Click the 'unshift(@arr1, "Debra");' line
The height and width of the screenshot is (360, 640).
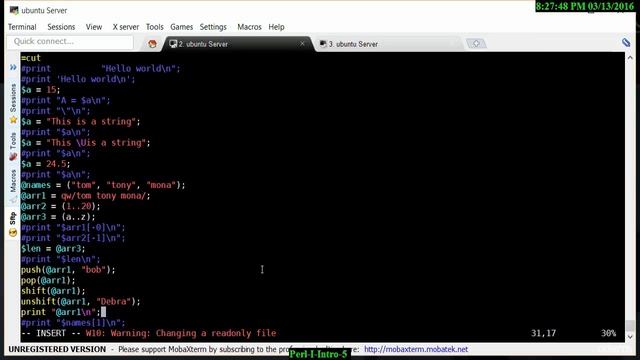(80, 302)
